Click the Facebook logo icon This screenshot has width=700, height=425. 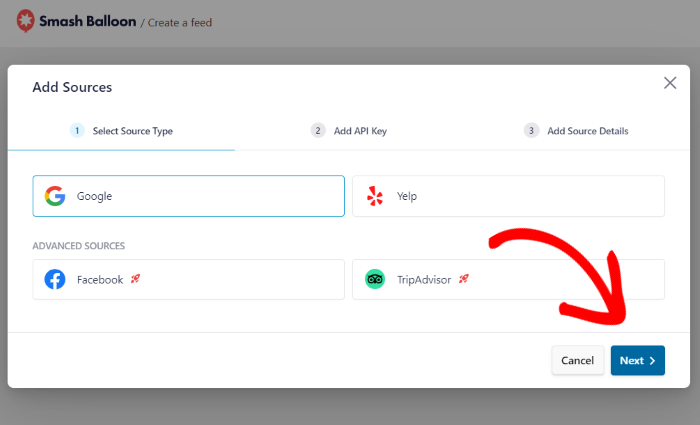[x=55, y=279]
